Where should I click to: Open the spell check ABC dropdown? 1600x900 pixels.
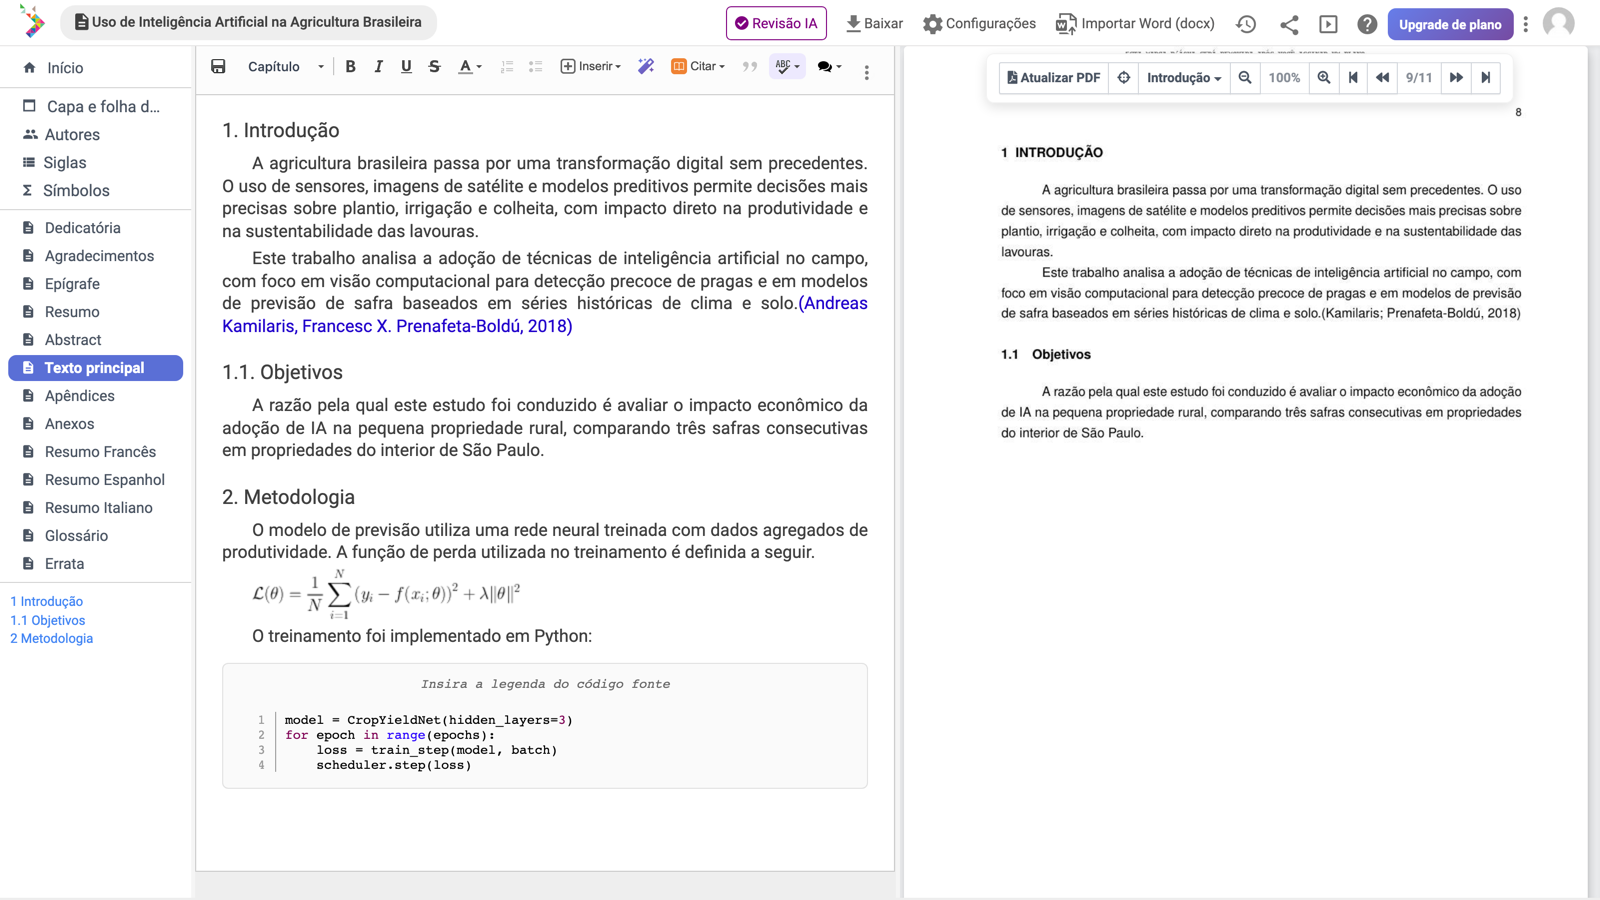(787, 67)
